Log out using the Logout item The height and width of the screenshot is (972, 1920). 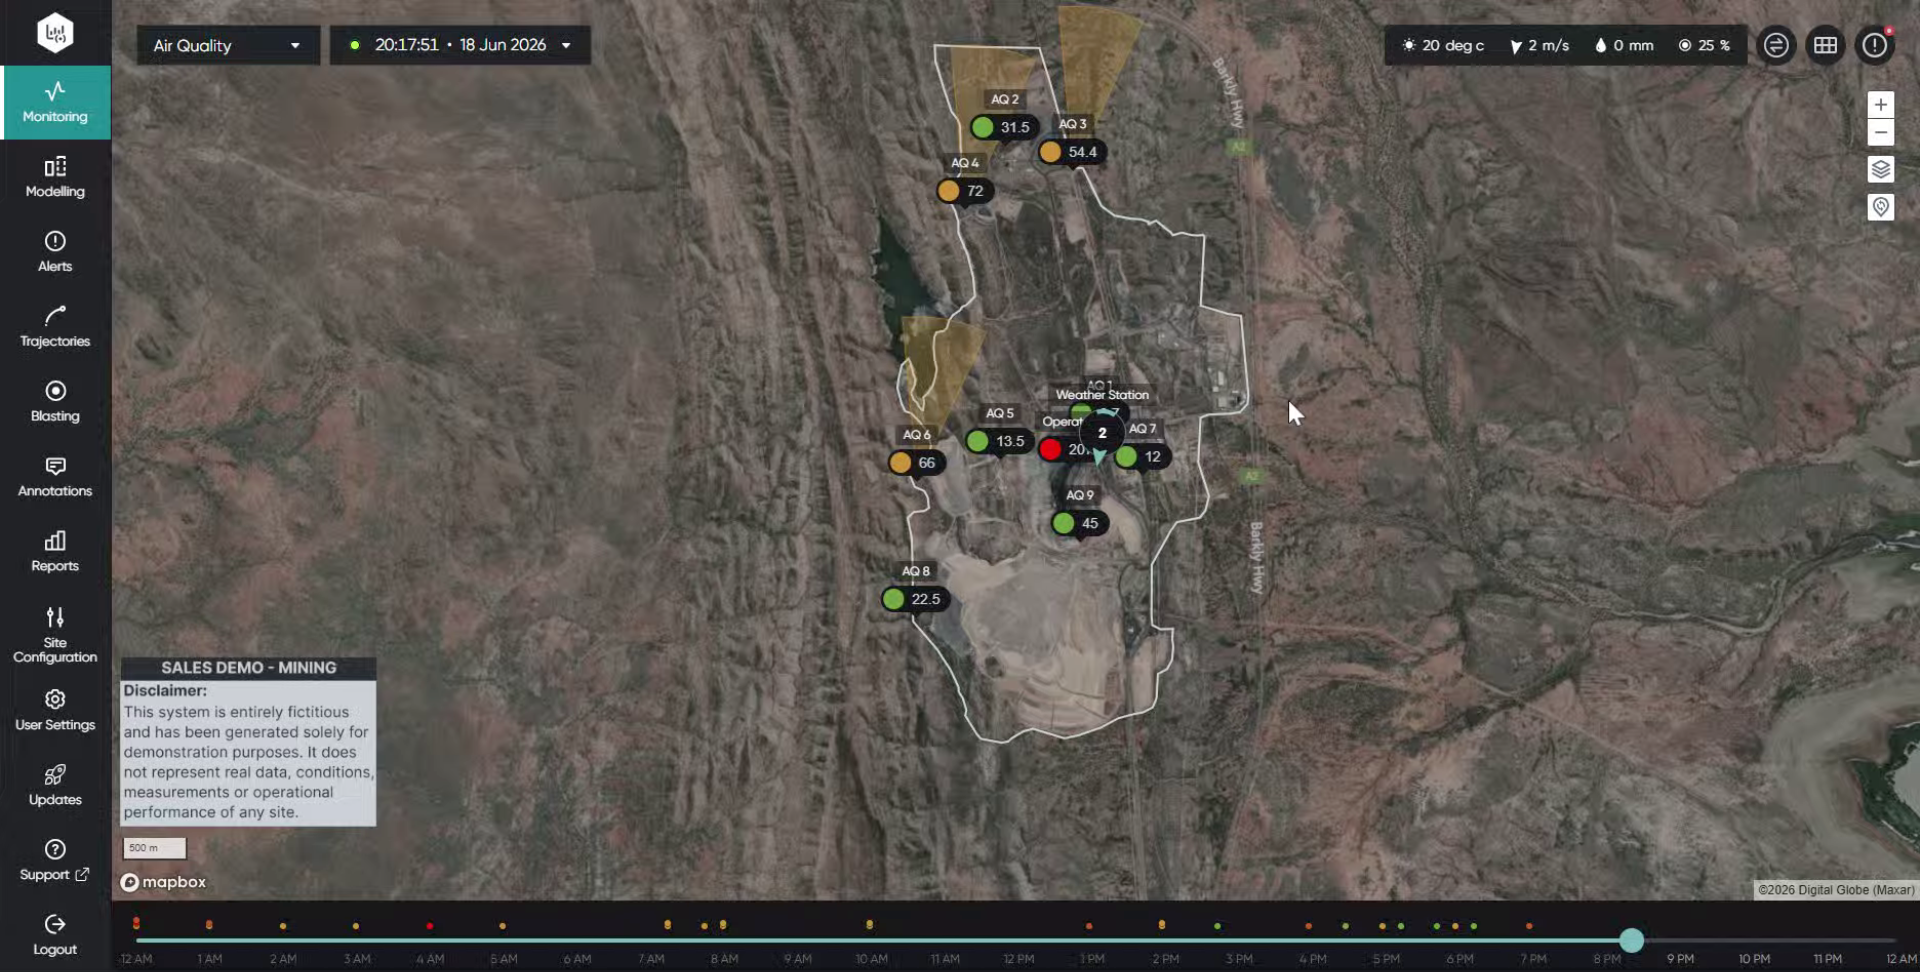(x=55, y=935)
